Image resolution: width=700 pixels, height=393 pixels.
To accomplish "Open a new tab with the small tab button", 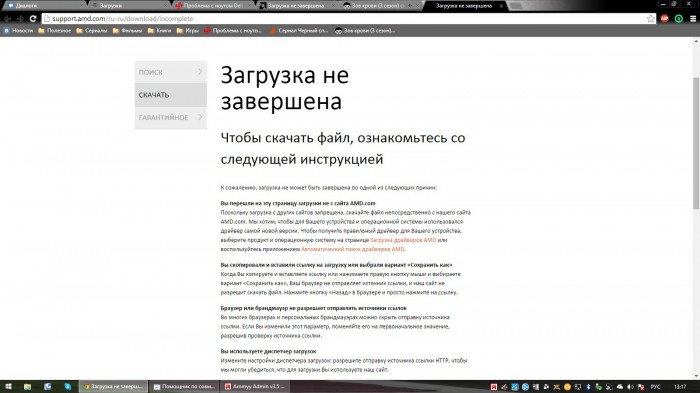I will coord(515,6).
